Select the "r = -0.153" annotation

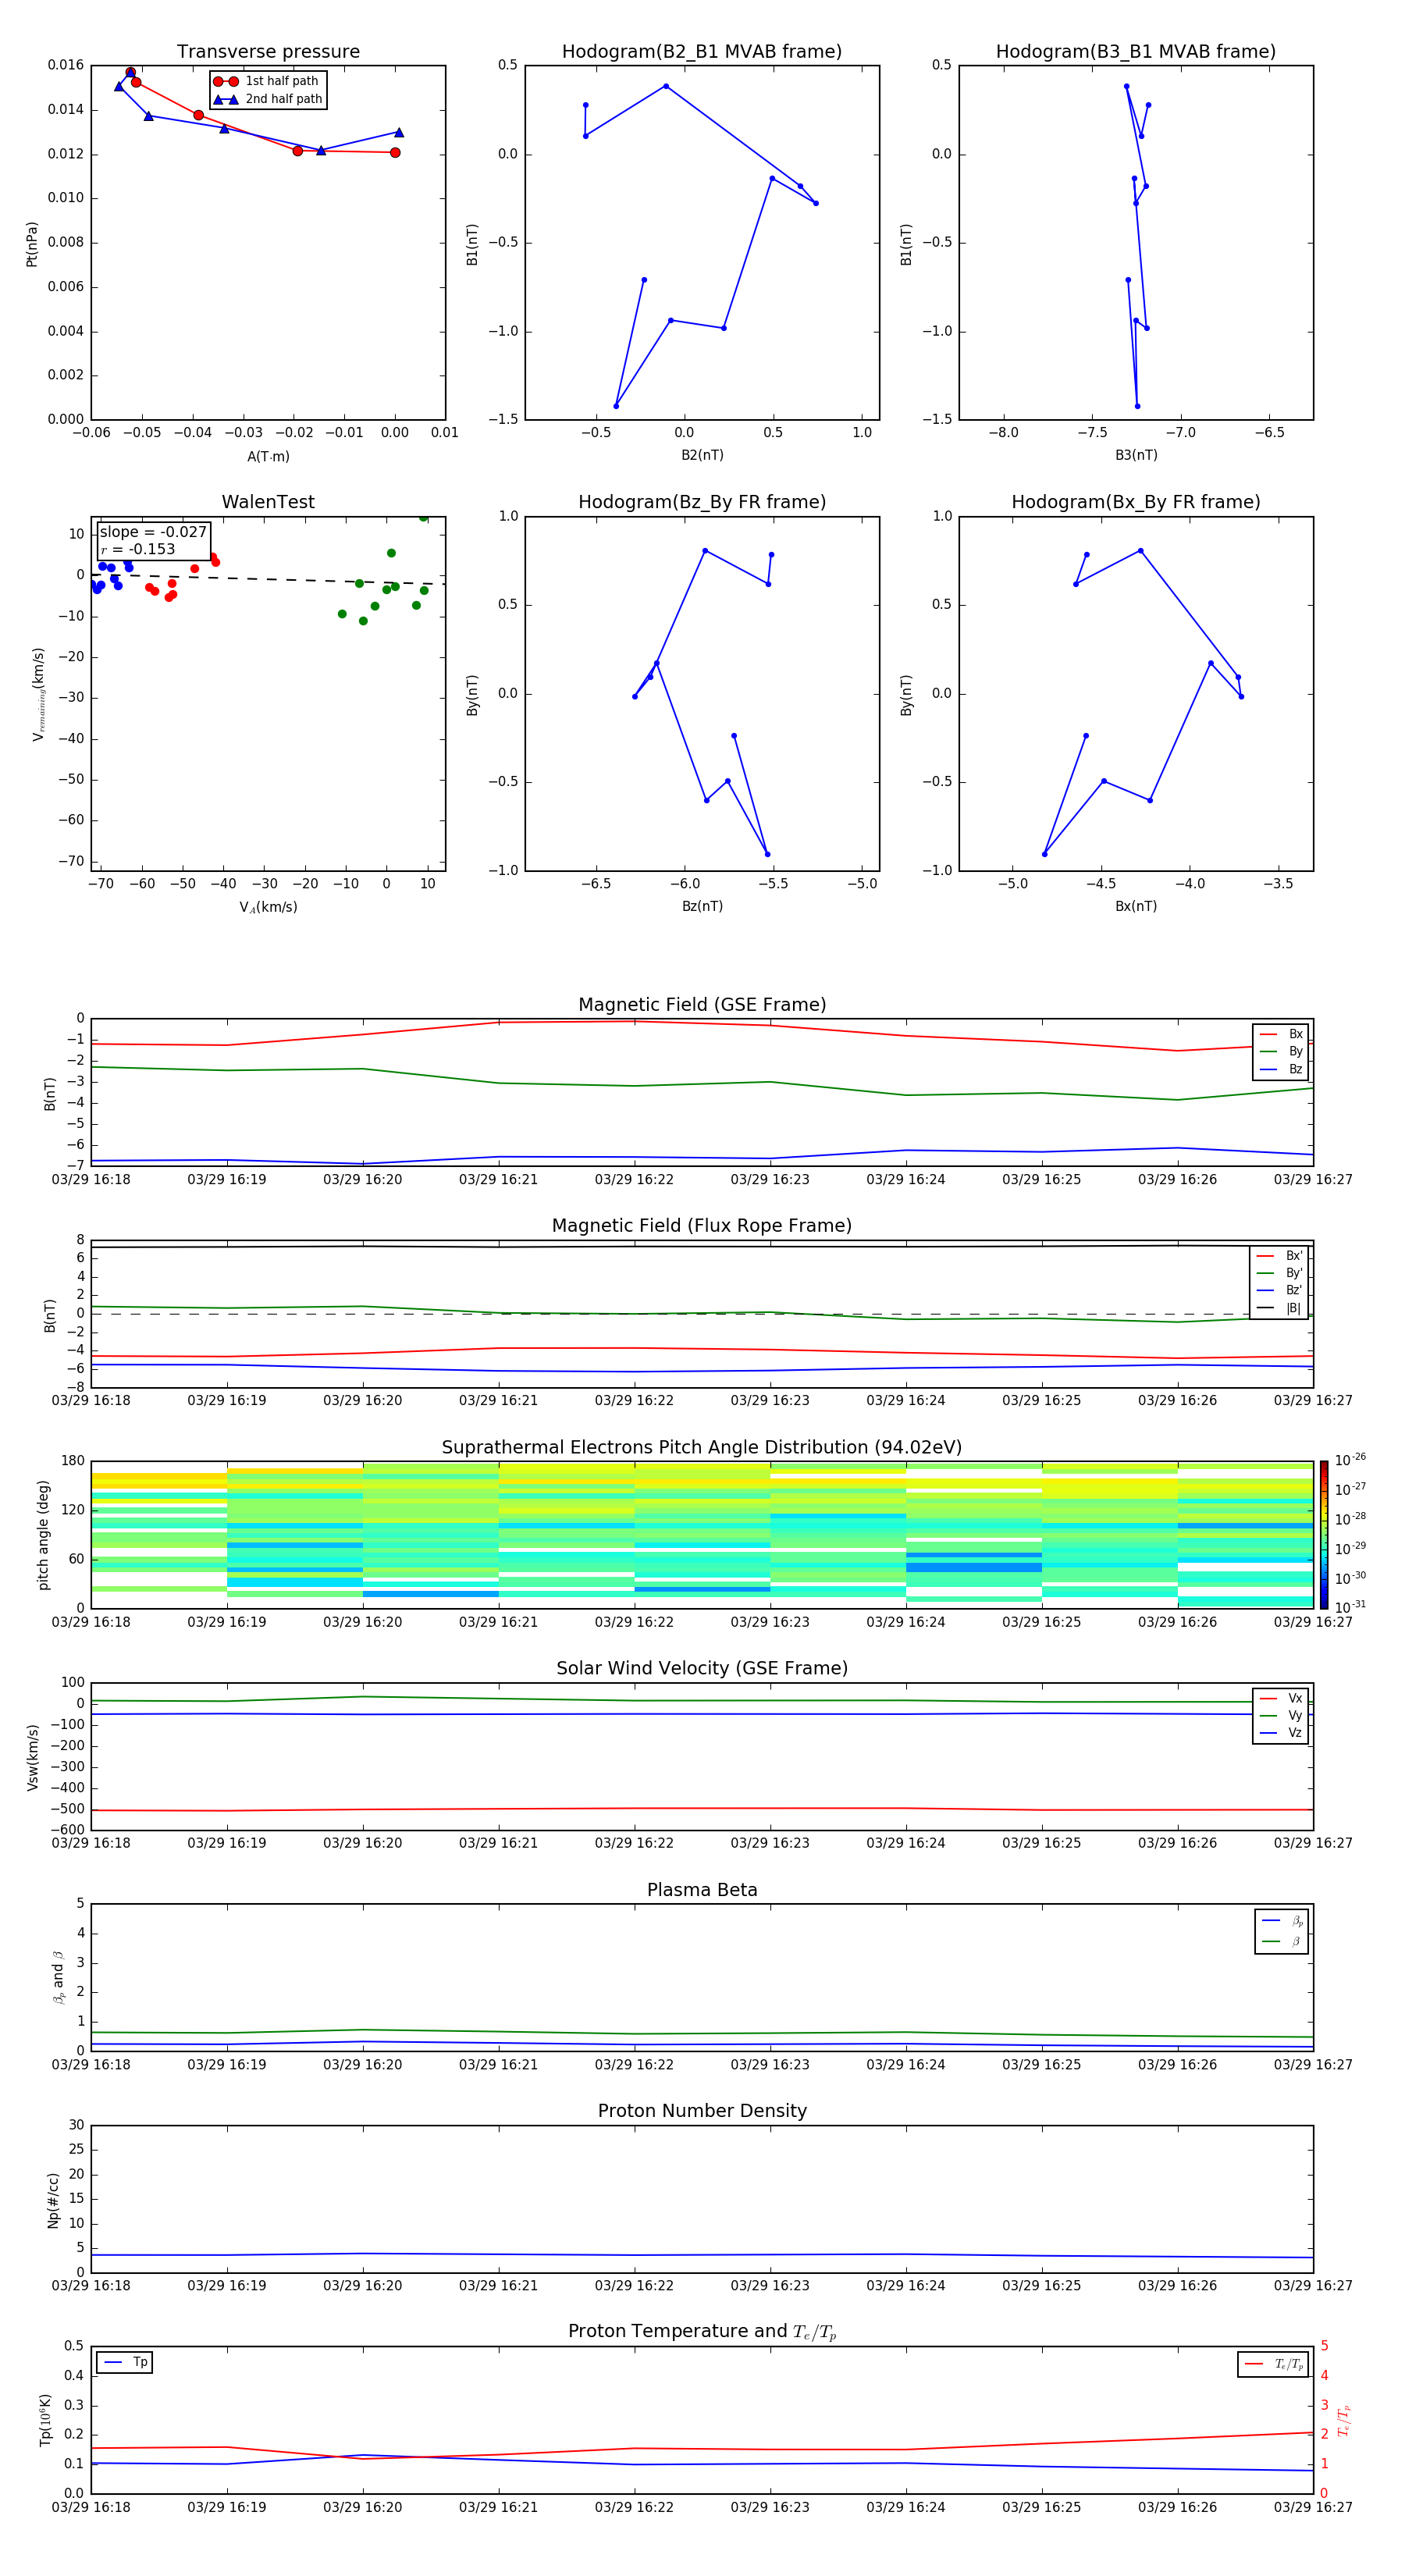click(x=138, y=549)
